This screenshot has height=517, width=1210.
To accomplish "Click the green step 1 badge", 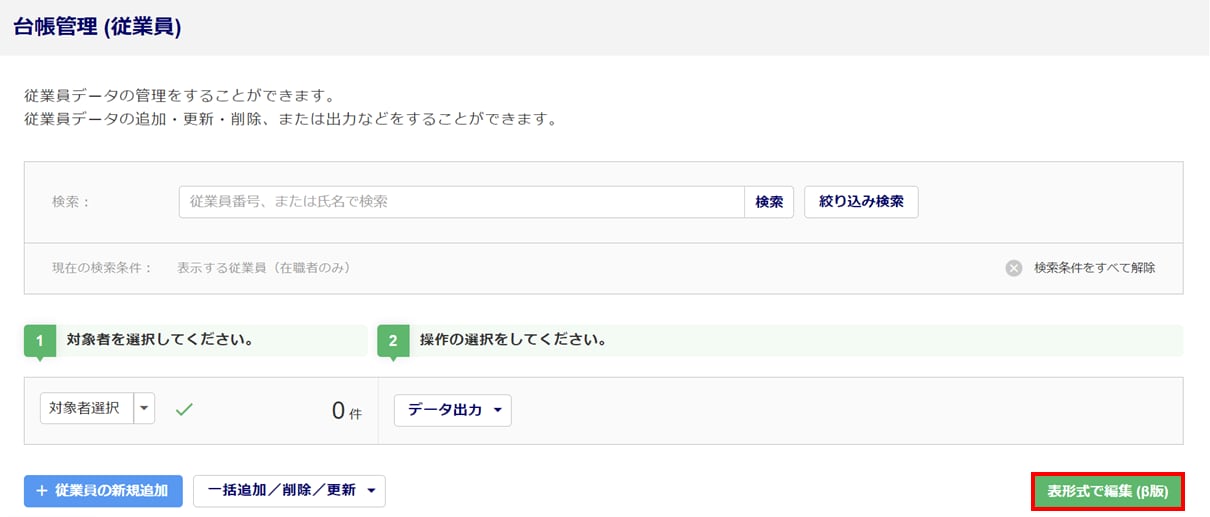I will [x=40, y=341].
